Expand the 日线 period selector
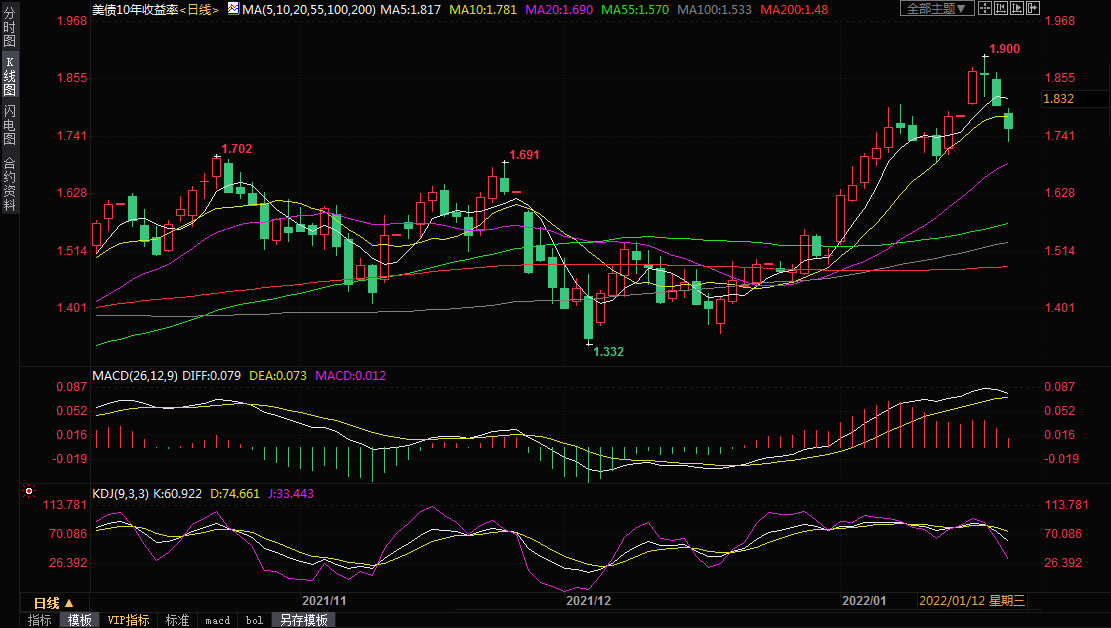 53,603
